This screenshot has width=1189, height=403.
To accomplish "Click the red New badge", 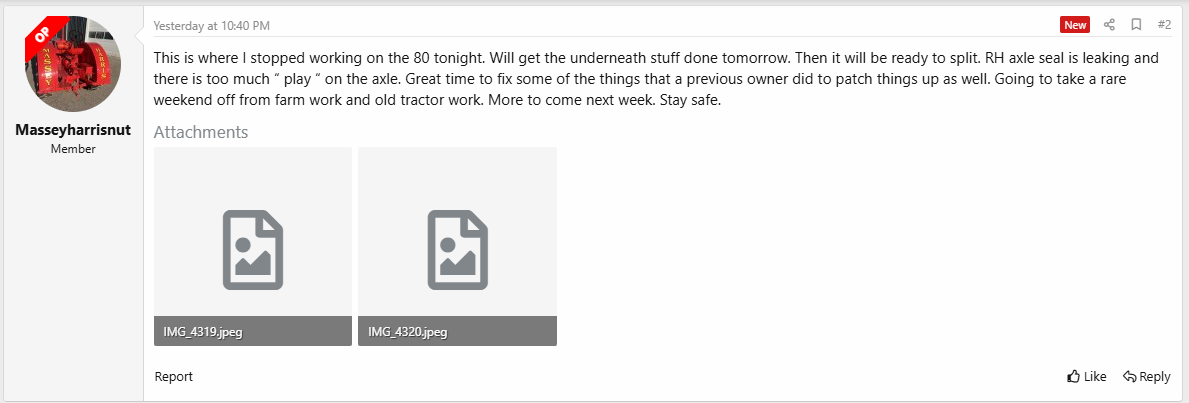I will (x=1074, y=25).
